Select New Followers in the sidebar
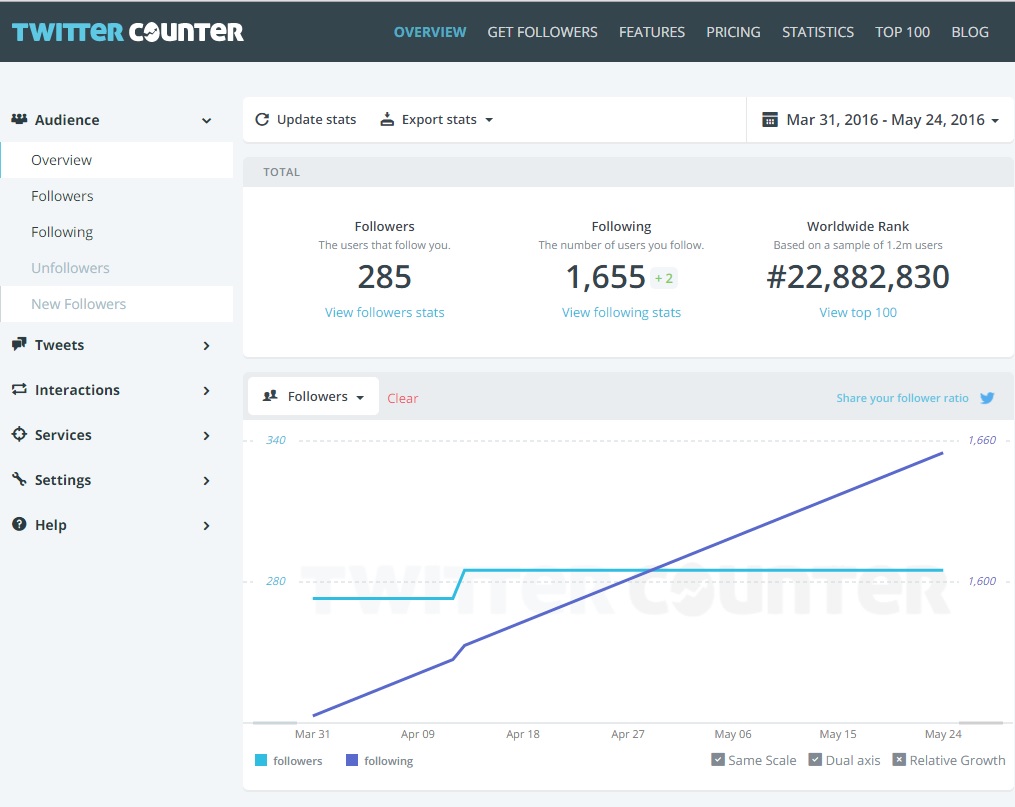The width and height of the screenshot is (1015, 807). pos(117,304)
